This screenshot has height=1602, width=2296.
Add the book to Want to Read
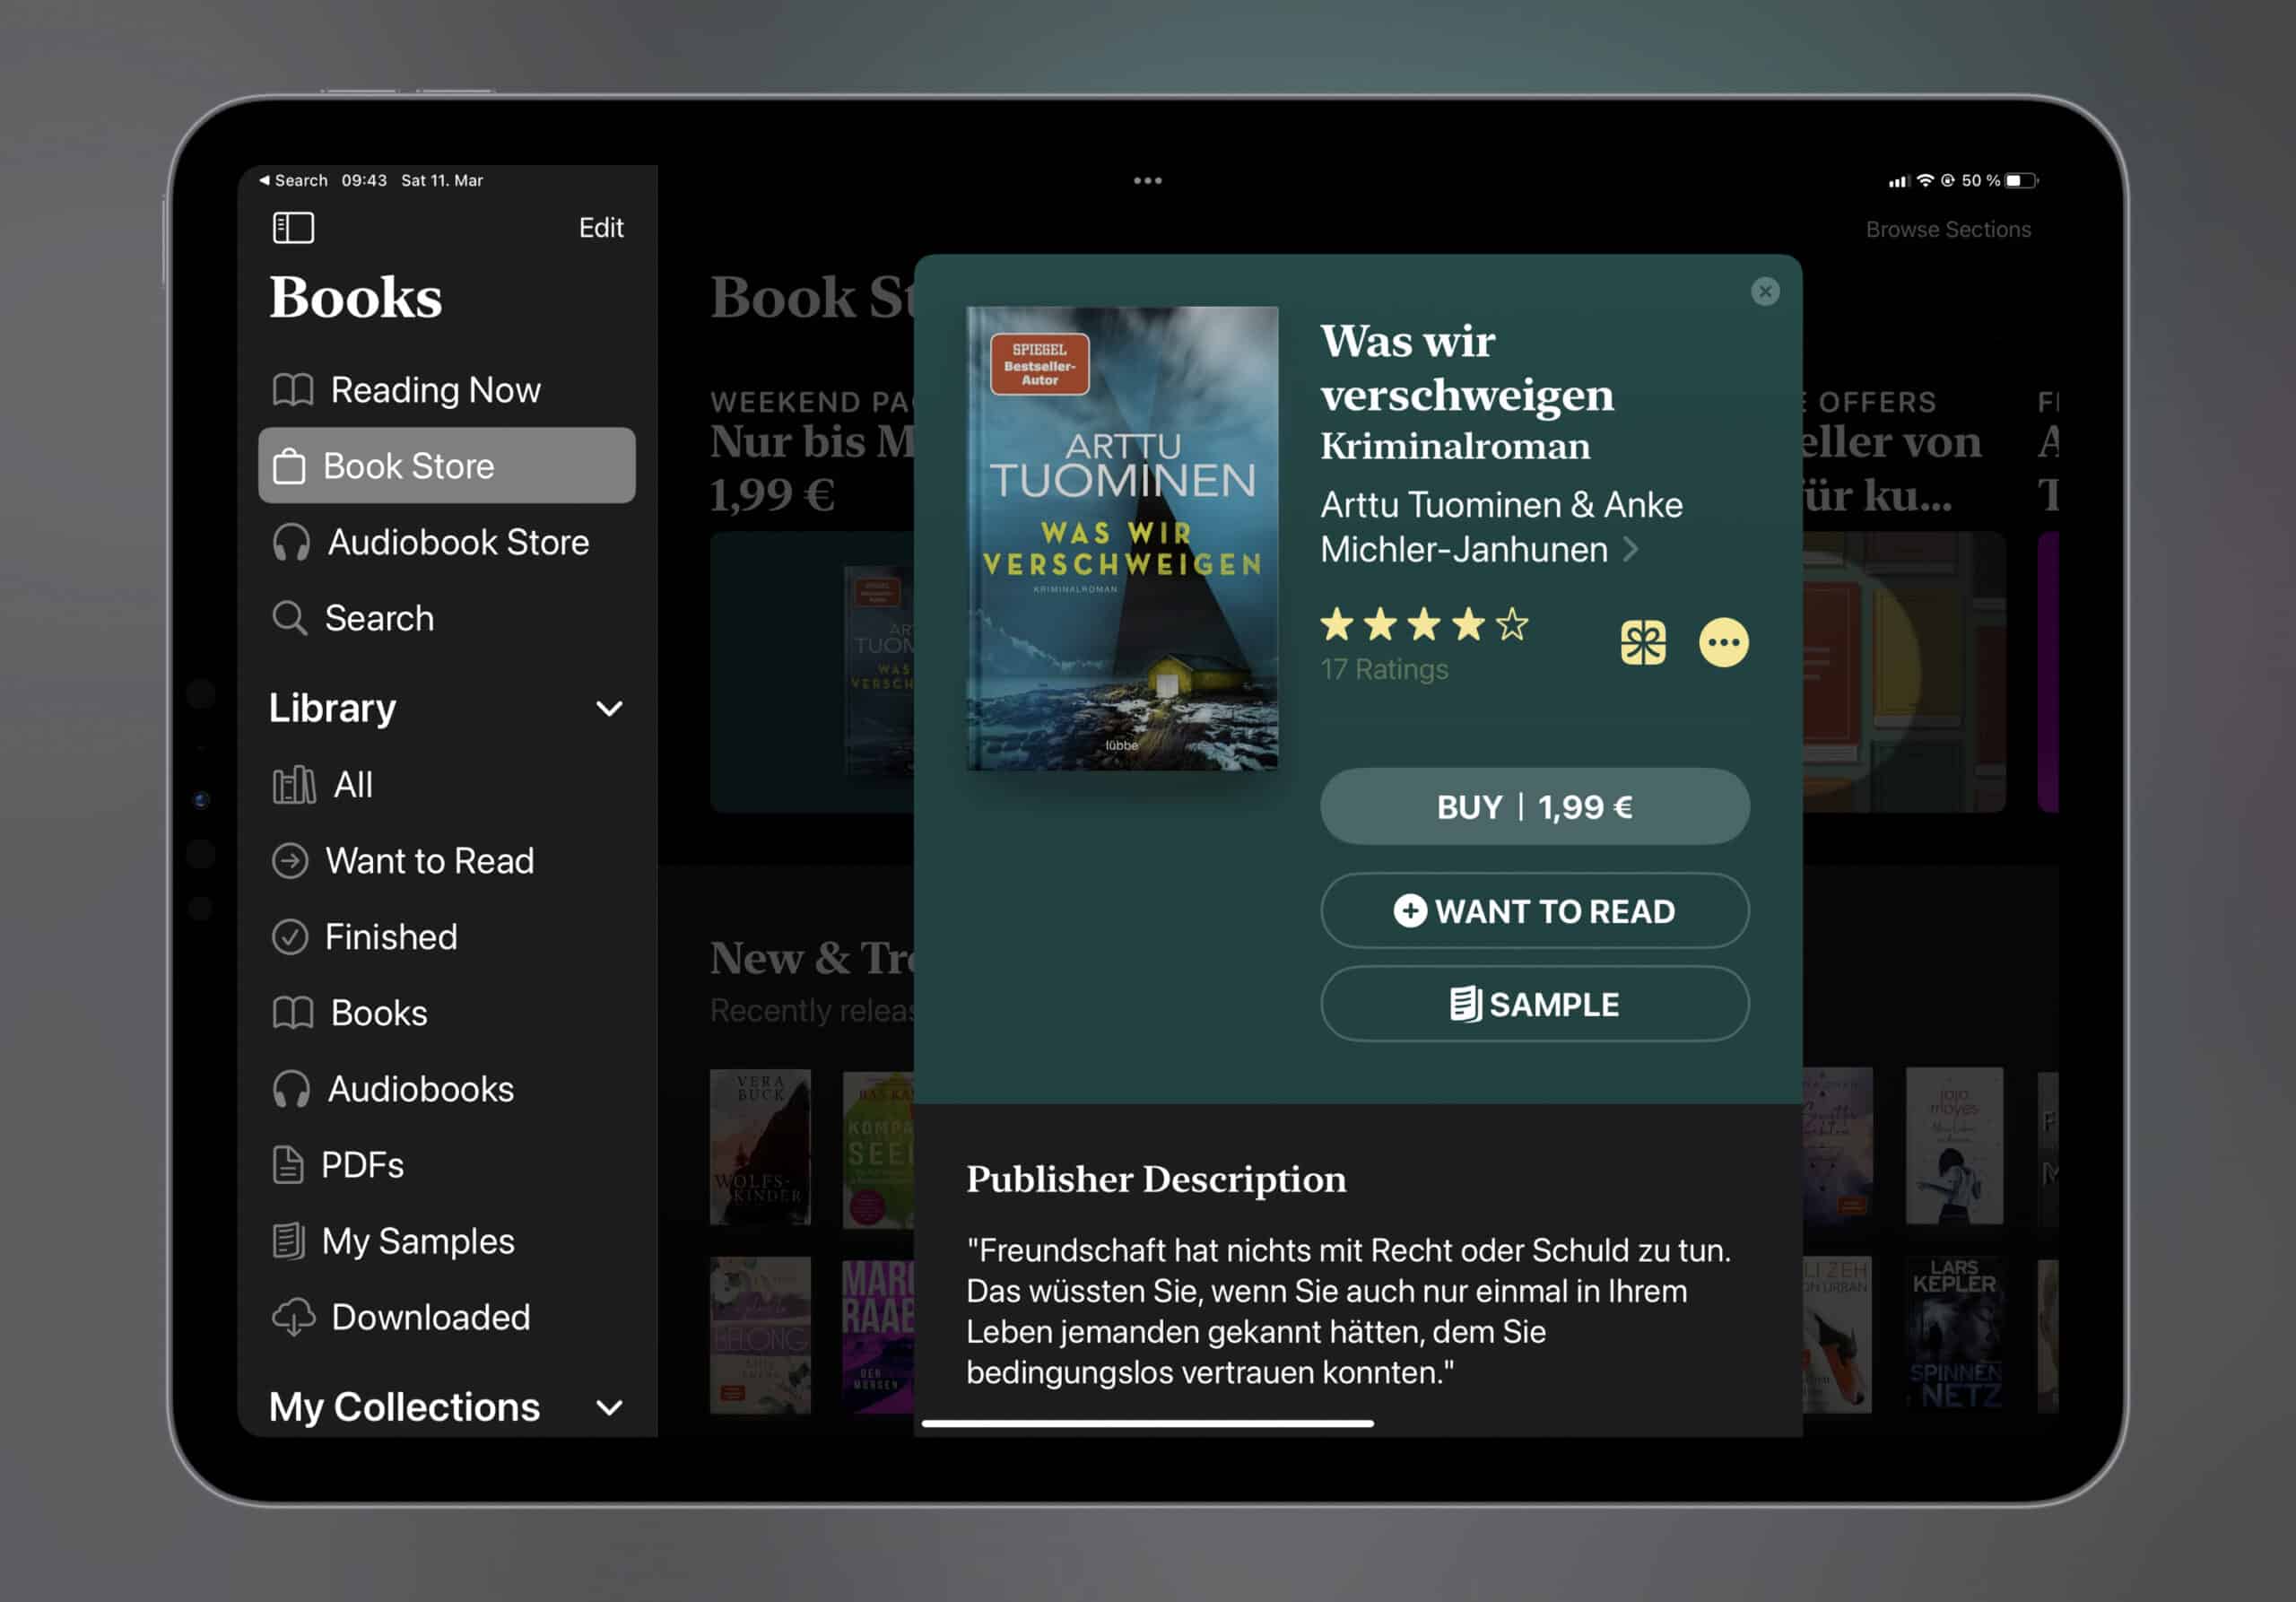(x=1535, y=911)
